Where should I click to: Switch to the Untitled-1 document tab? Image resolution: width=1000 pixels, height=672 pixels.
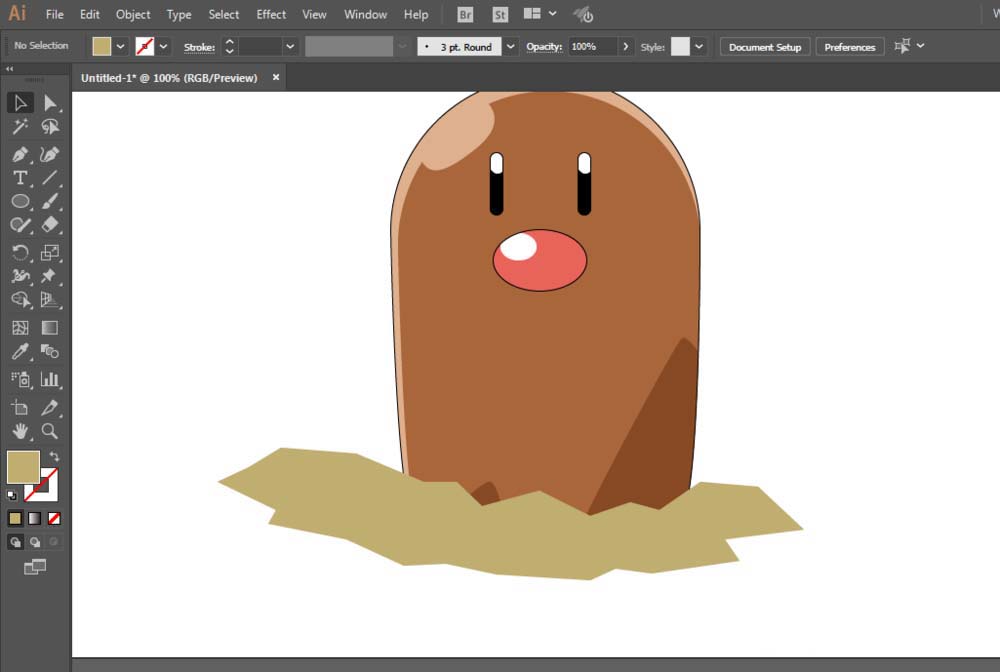coord(169,78)
